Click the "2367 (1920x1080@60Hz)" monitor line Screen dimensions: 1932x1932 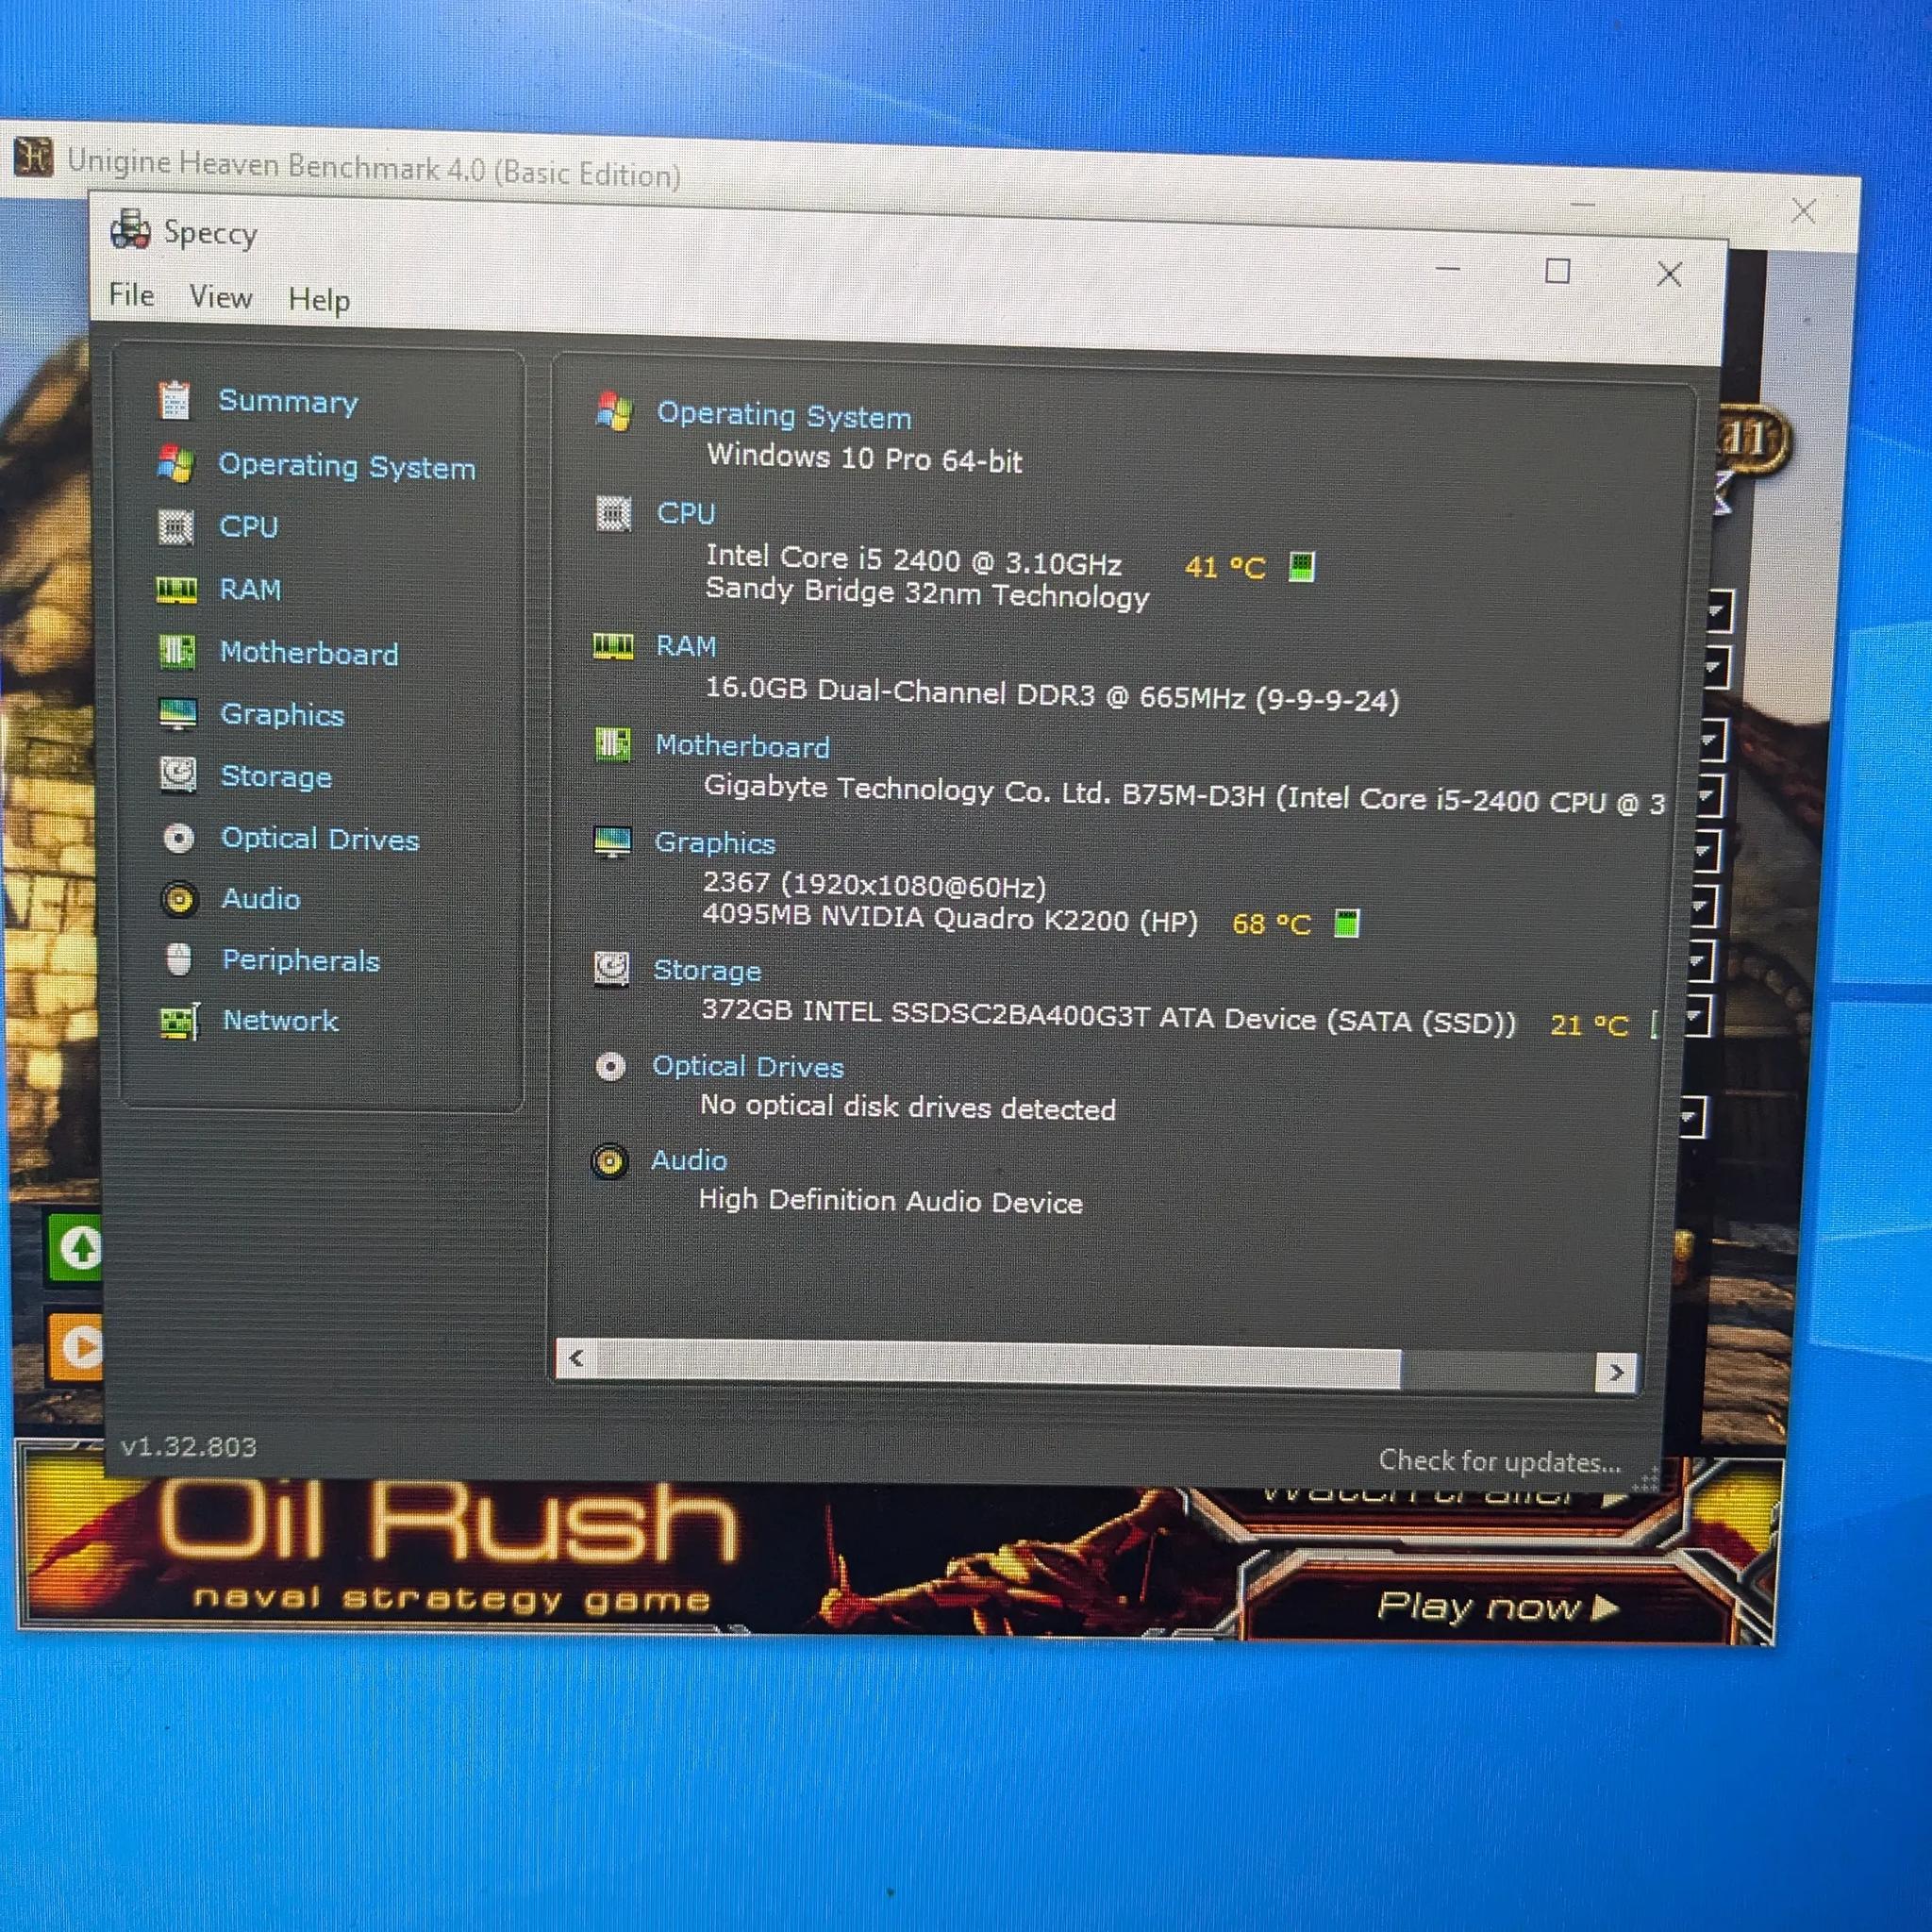[874, 885]
